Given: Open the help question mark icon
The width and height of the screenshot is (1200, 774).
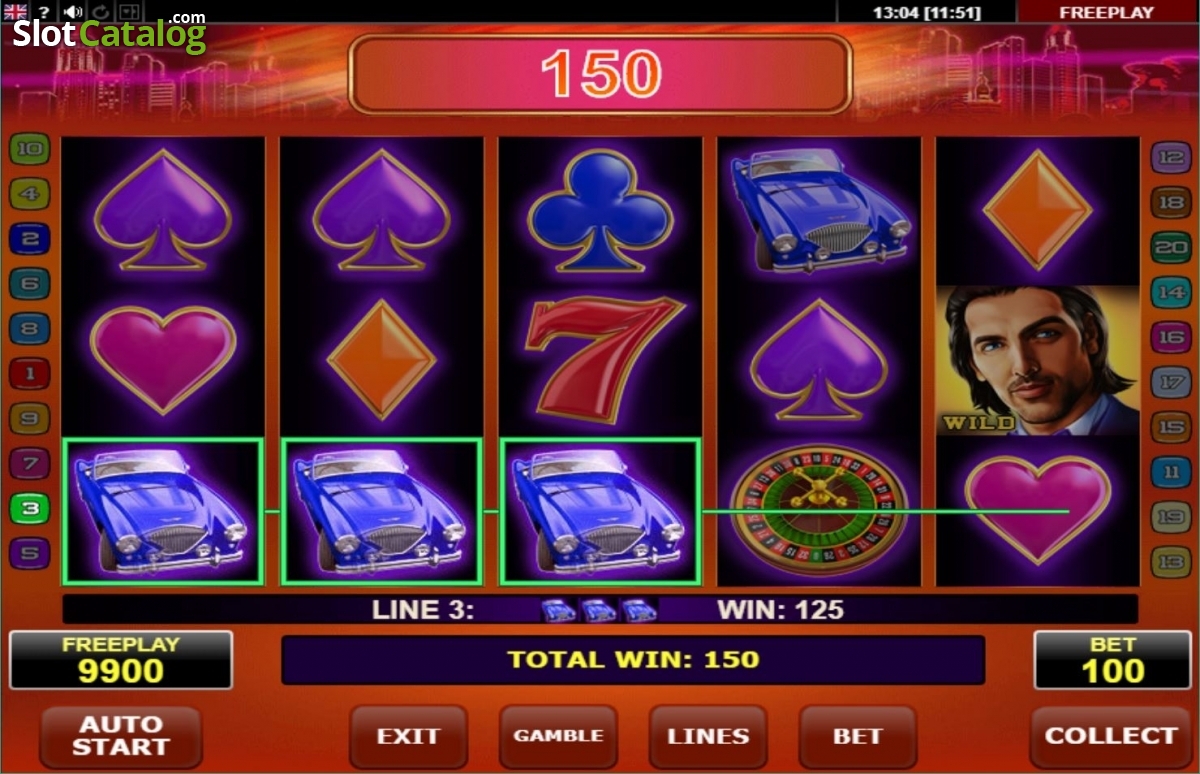Looking at the screenshot, I should (x=45, y=12).
